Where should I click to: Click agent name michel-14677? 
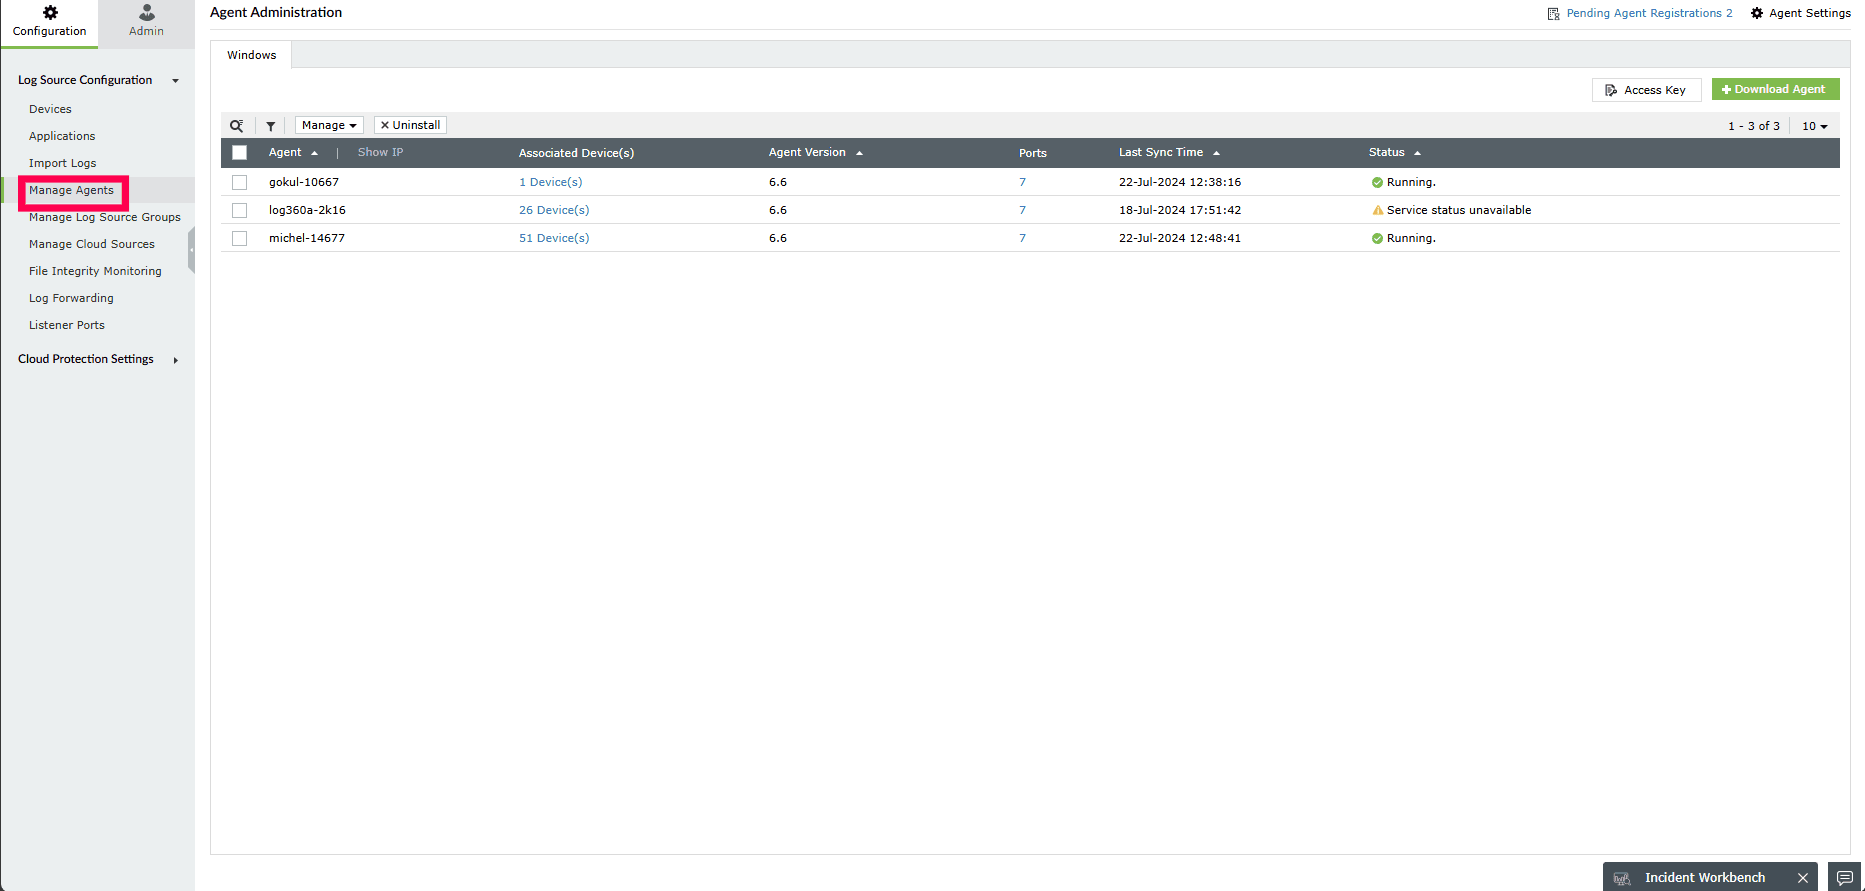pos(307,238)
